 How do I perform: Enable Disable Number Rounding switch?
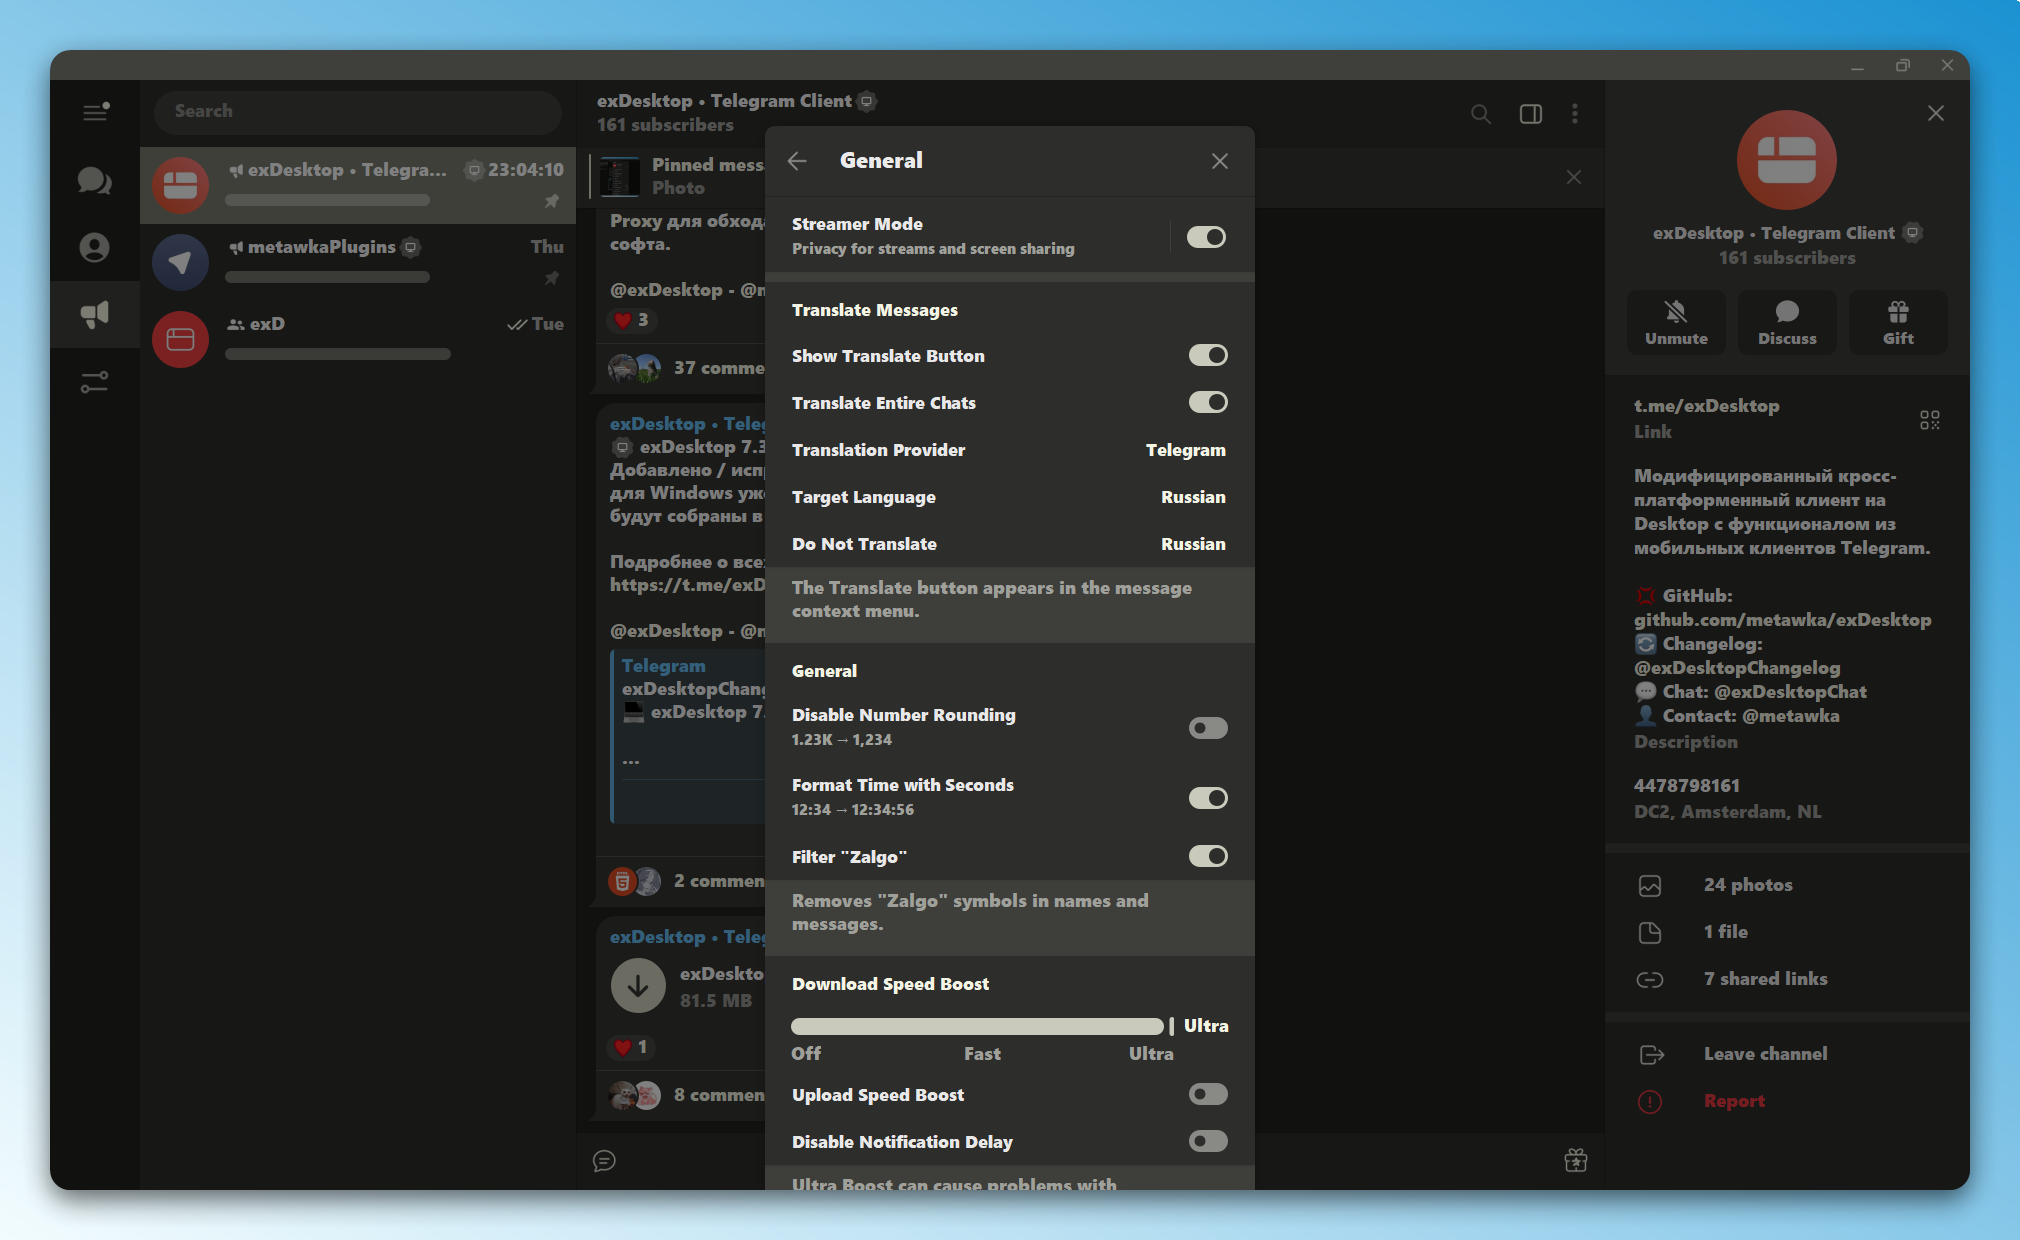(1208, 728)
